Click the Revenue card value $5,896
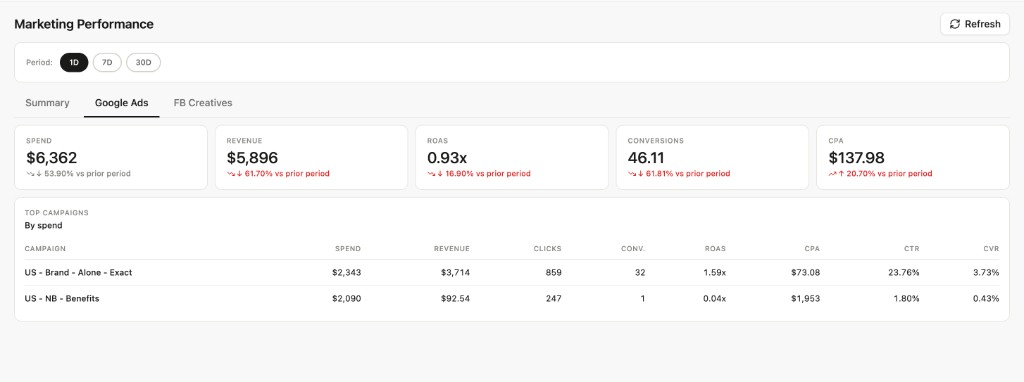This screenshot has width=1024, height=382. coord(252,157)
